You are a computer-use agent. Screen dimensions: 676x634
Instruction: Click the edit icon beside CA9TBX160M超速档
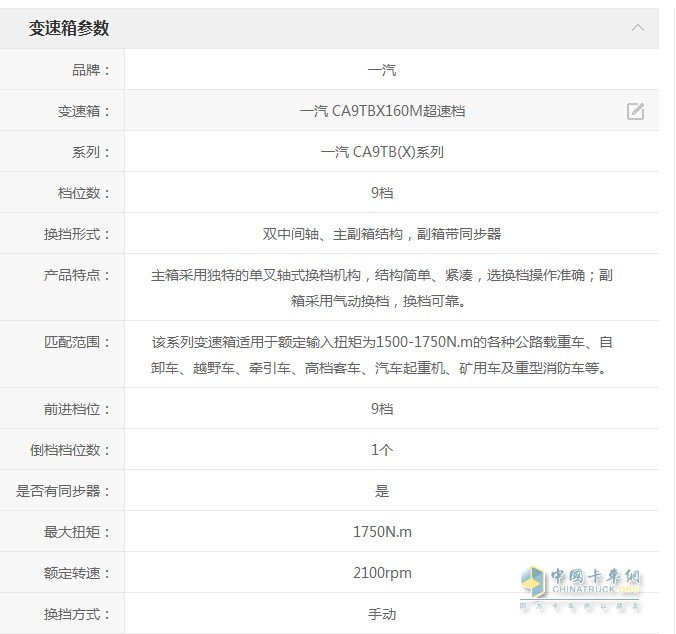click(x=635, y=111)
